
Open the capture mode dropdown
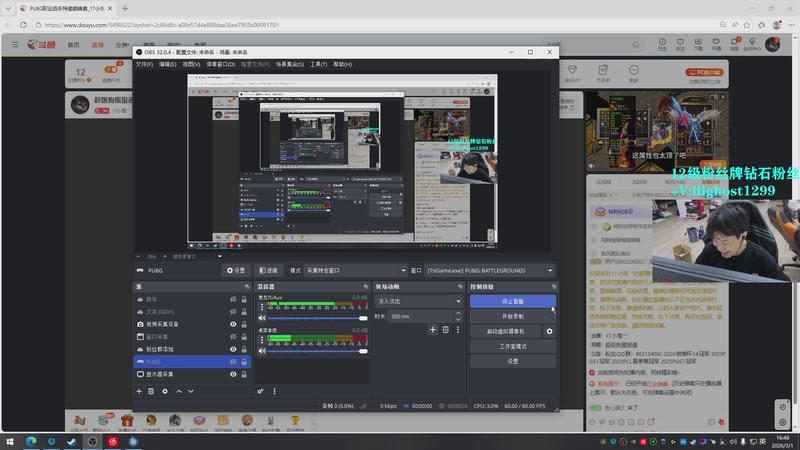click(x=355, y=270)
